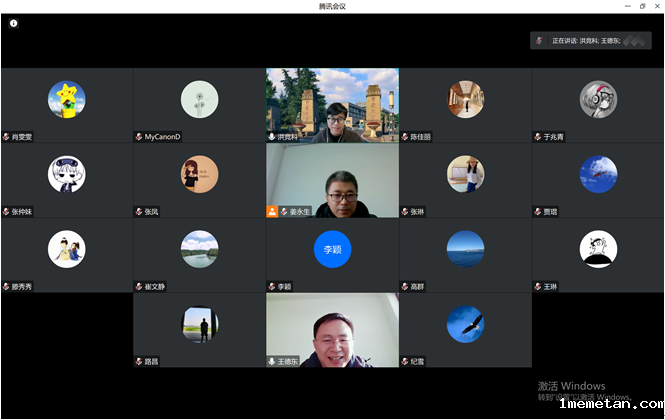665x420 pixels.
Task: Click the microphone icon next to 王德东
Action: click(x=272, y=360)
